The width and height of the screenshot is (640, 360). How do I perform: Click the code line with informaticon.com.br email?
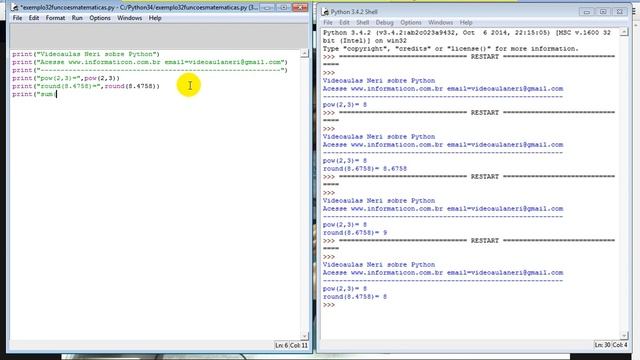150,62
